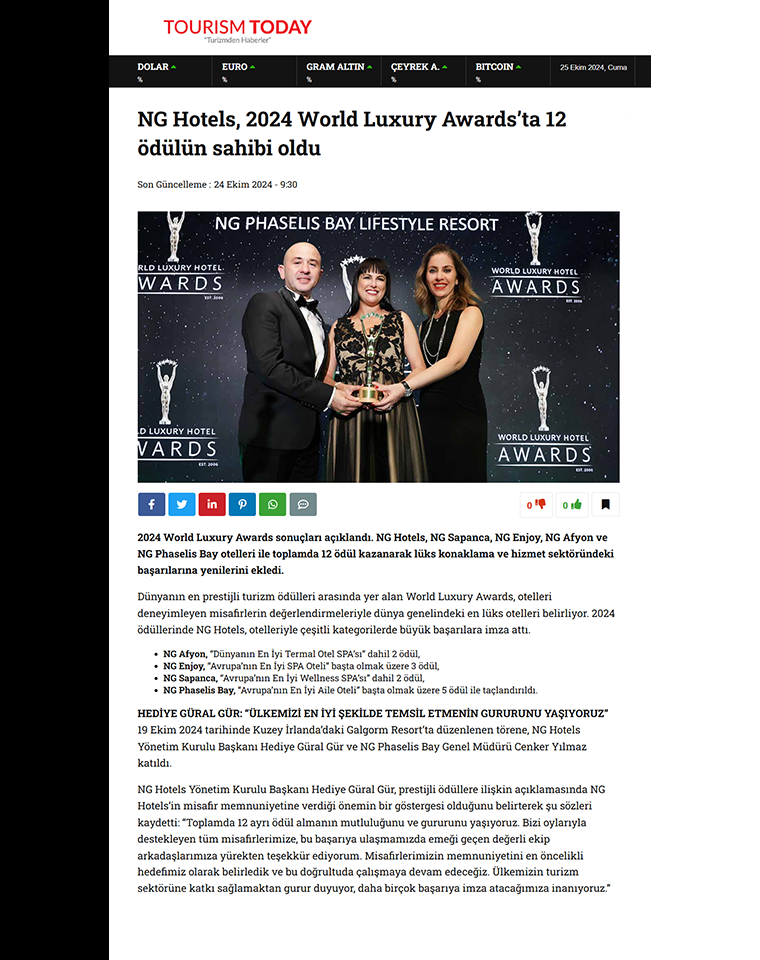This screenshot has width=760, height=960.
Task: Click the article headline about NG Hotels
Action: click(x=352, y=133)
